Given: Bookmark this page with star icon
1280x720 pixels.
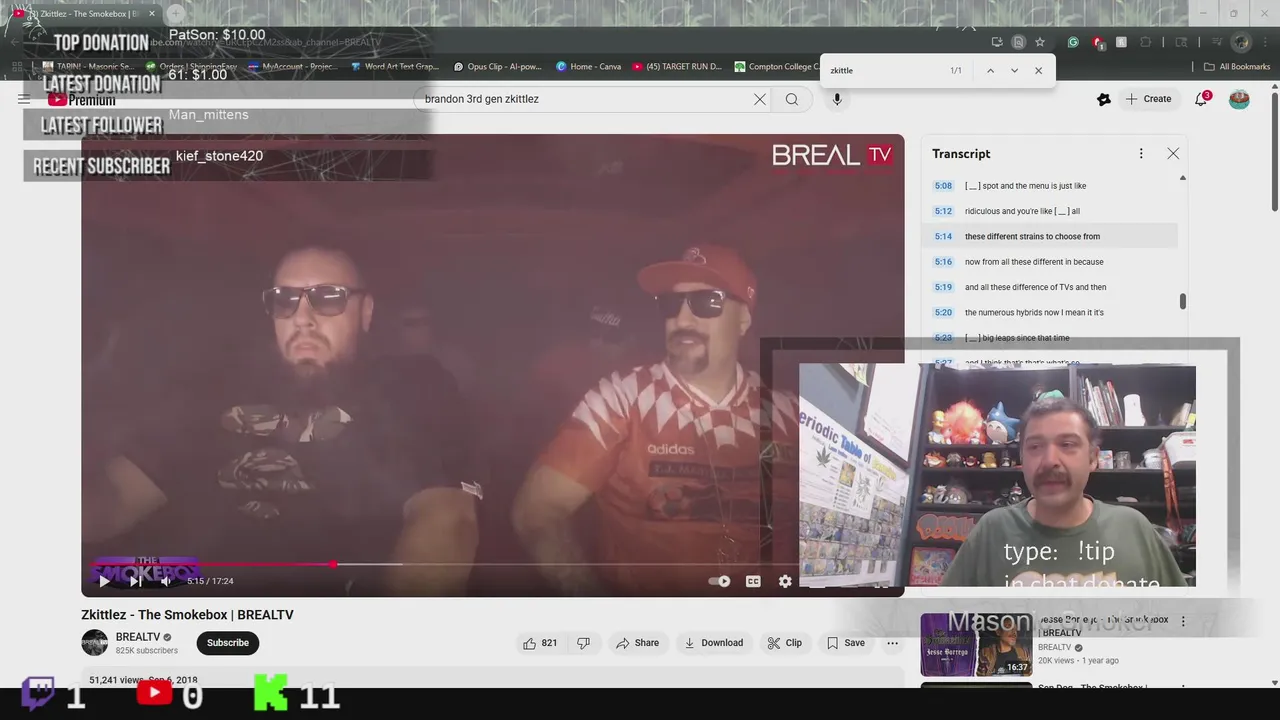Looking at the screenshot, I should [x=1040, y=42].
